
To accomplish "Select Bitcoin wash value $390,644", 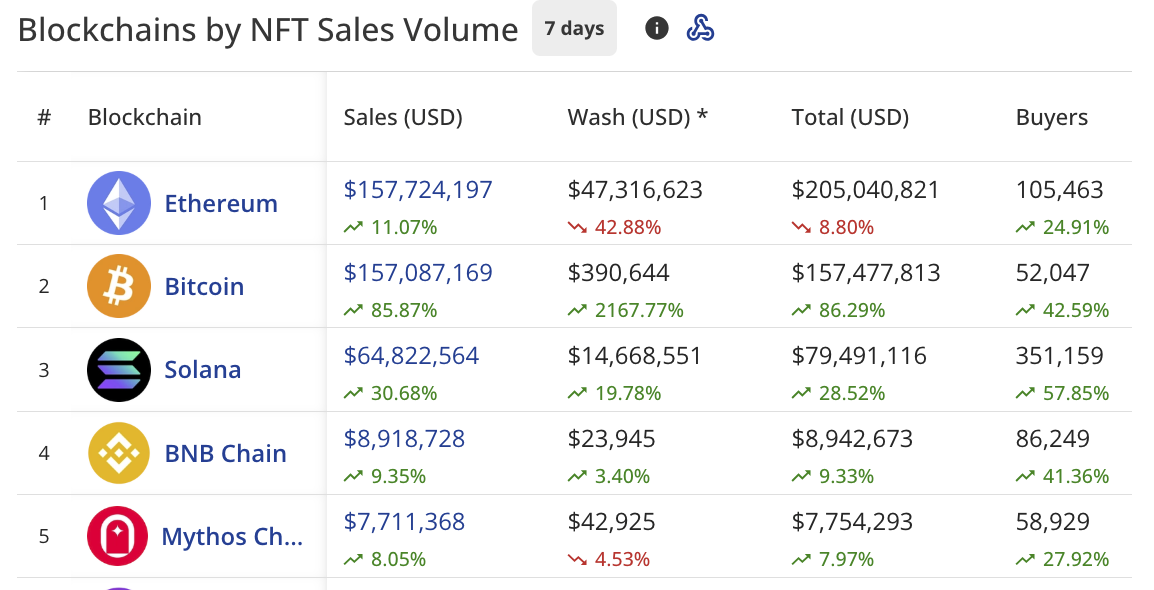I will pos(618,273).
